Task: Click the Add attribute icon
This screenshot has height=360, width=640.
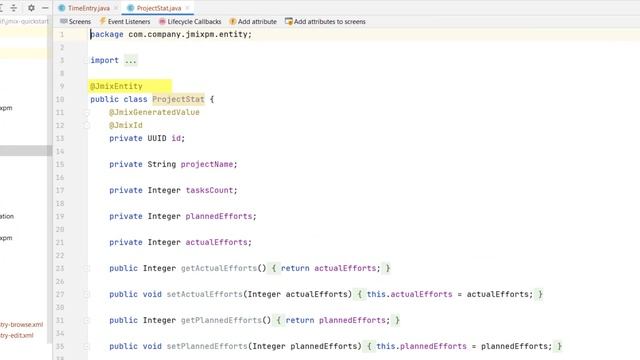Action: (233, 21)
